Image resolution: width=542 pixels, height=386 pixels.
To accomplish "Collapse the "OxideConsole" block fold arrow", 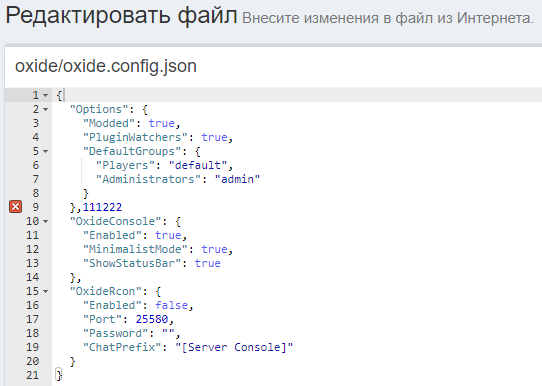I will pyautogui.click(x=46, y=222).
